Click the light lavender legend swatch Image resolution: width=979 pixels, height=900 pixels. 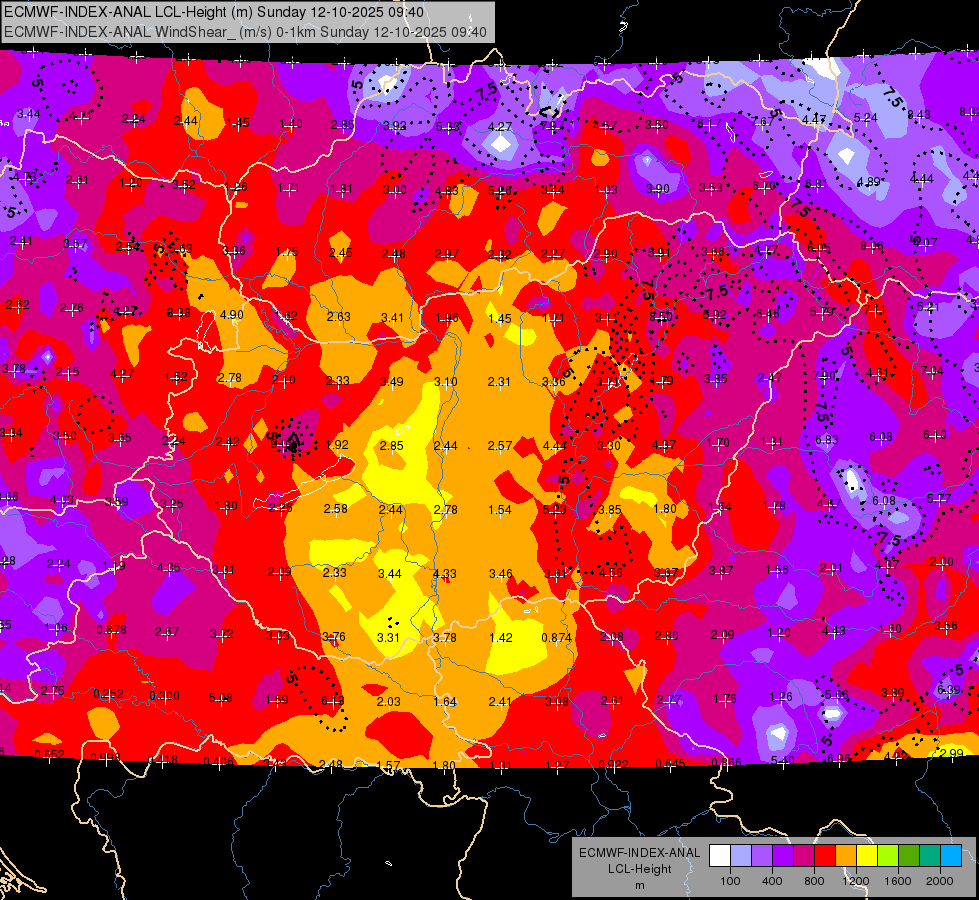click(741, 856)
